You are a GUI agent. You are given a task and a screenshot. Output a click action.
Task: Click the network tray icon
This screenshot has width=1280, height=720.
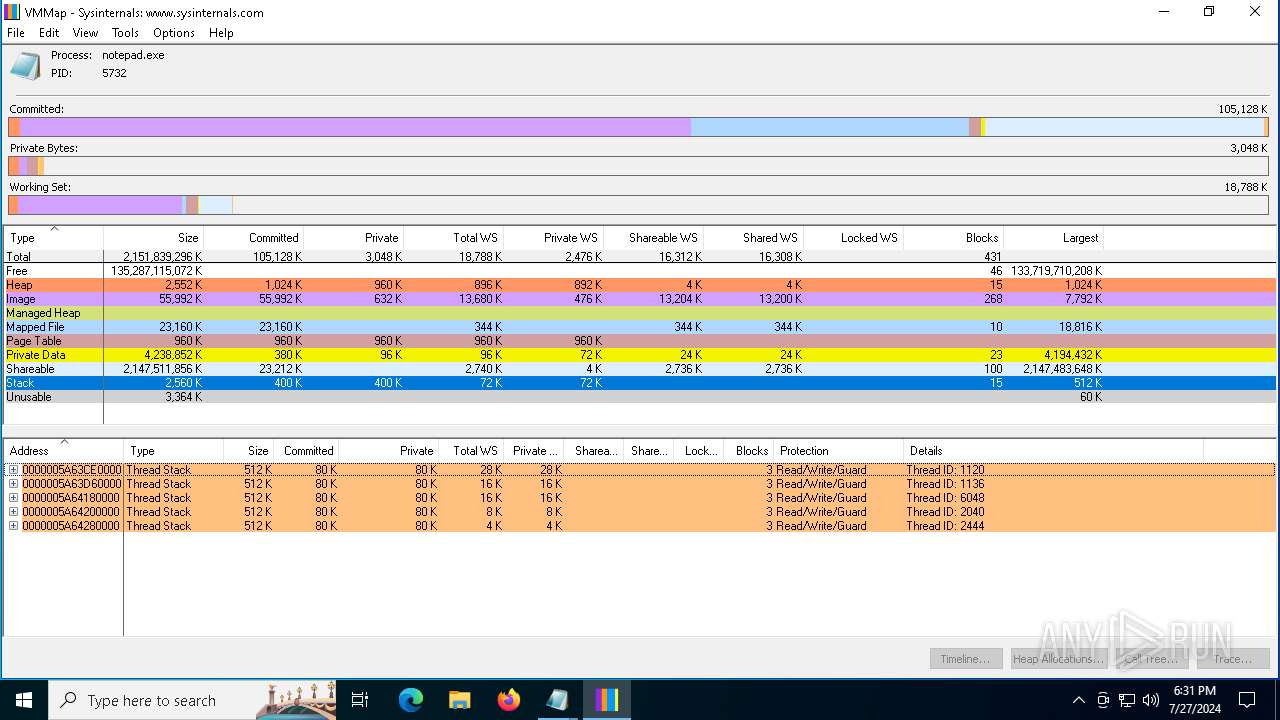(x=1127, y=700)
